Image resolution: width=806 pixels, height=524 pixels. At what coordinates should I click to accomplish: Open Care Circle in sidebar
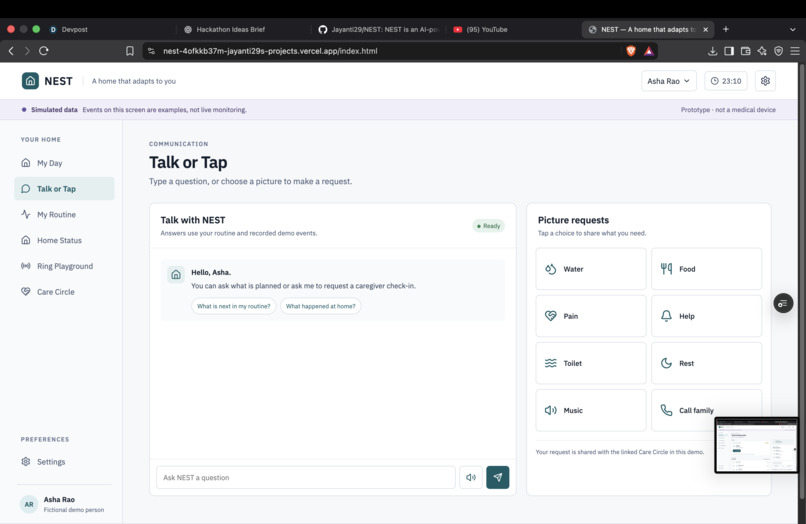click(64, 292)
